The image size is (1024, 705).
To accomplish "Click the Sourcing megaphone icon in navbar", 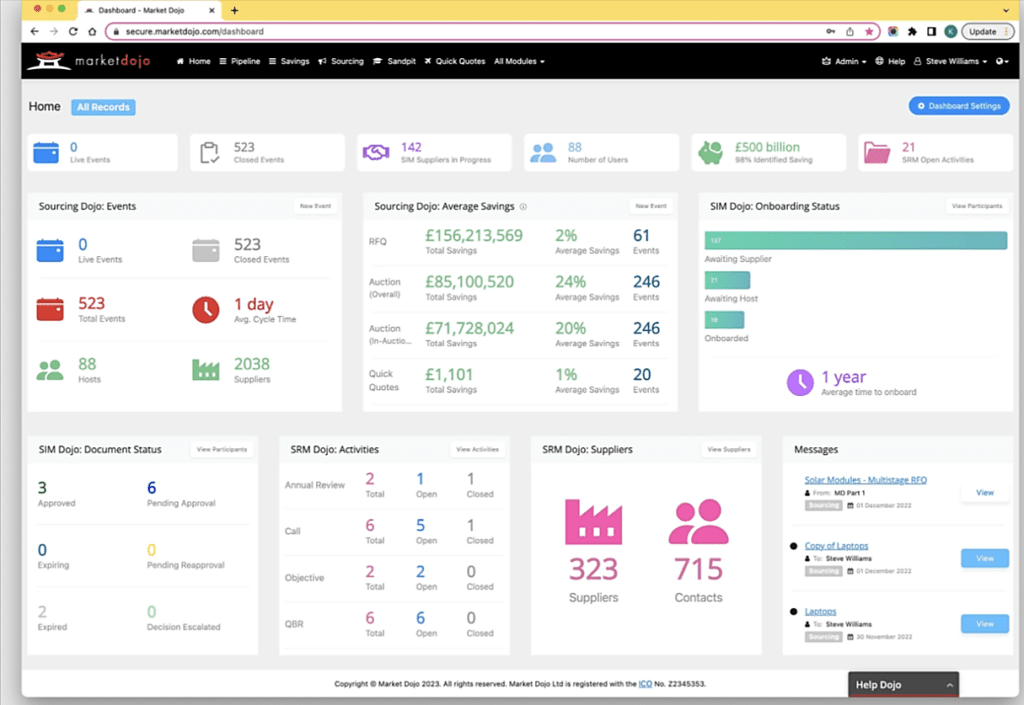I will pos(320,61).
